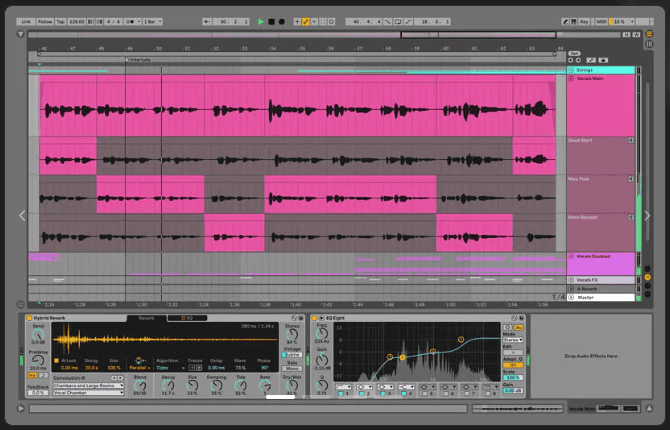Toggle the computer MIDI keyboard icon

tap(573, 21)
